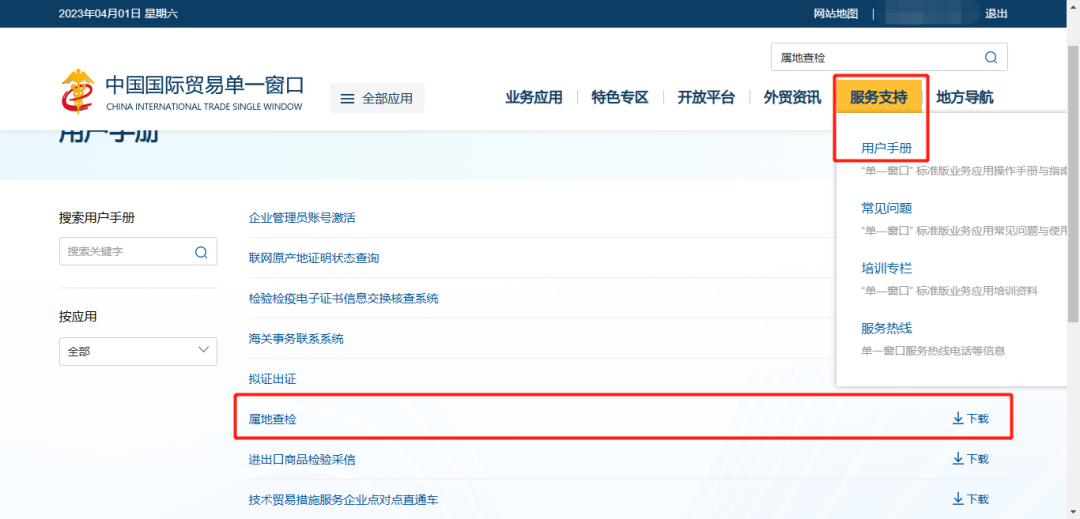The image size is (1080, 519).
Task: Open the 企业管理员账号激活 manual entry
Action: (302, 217)
